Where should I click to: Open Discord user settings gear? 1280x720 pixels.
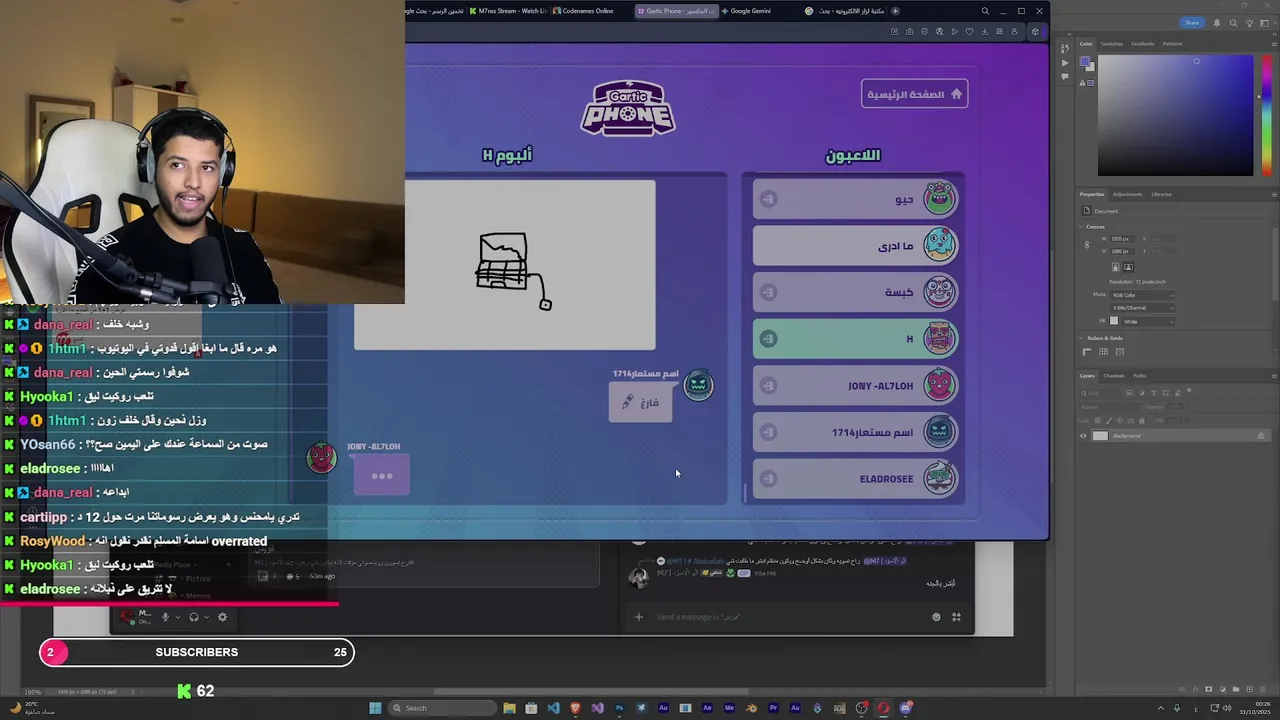click(x=222, y=617)
